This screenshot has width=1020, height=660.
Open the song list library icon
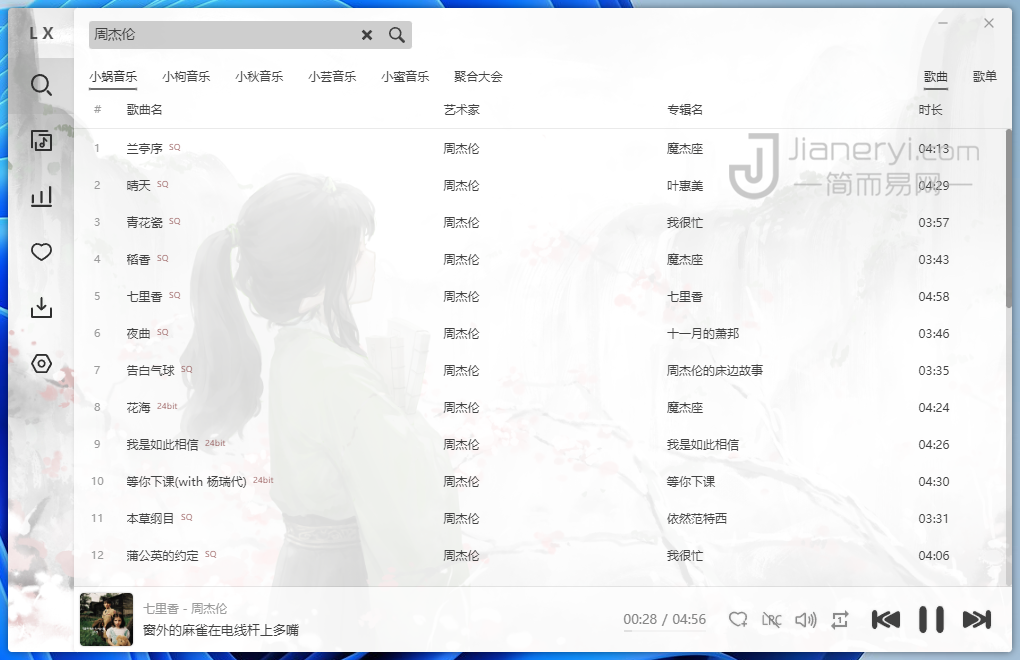pos(41,140)
